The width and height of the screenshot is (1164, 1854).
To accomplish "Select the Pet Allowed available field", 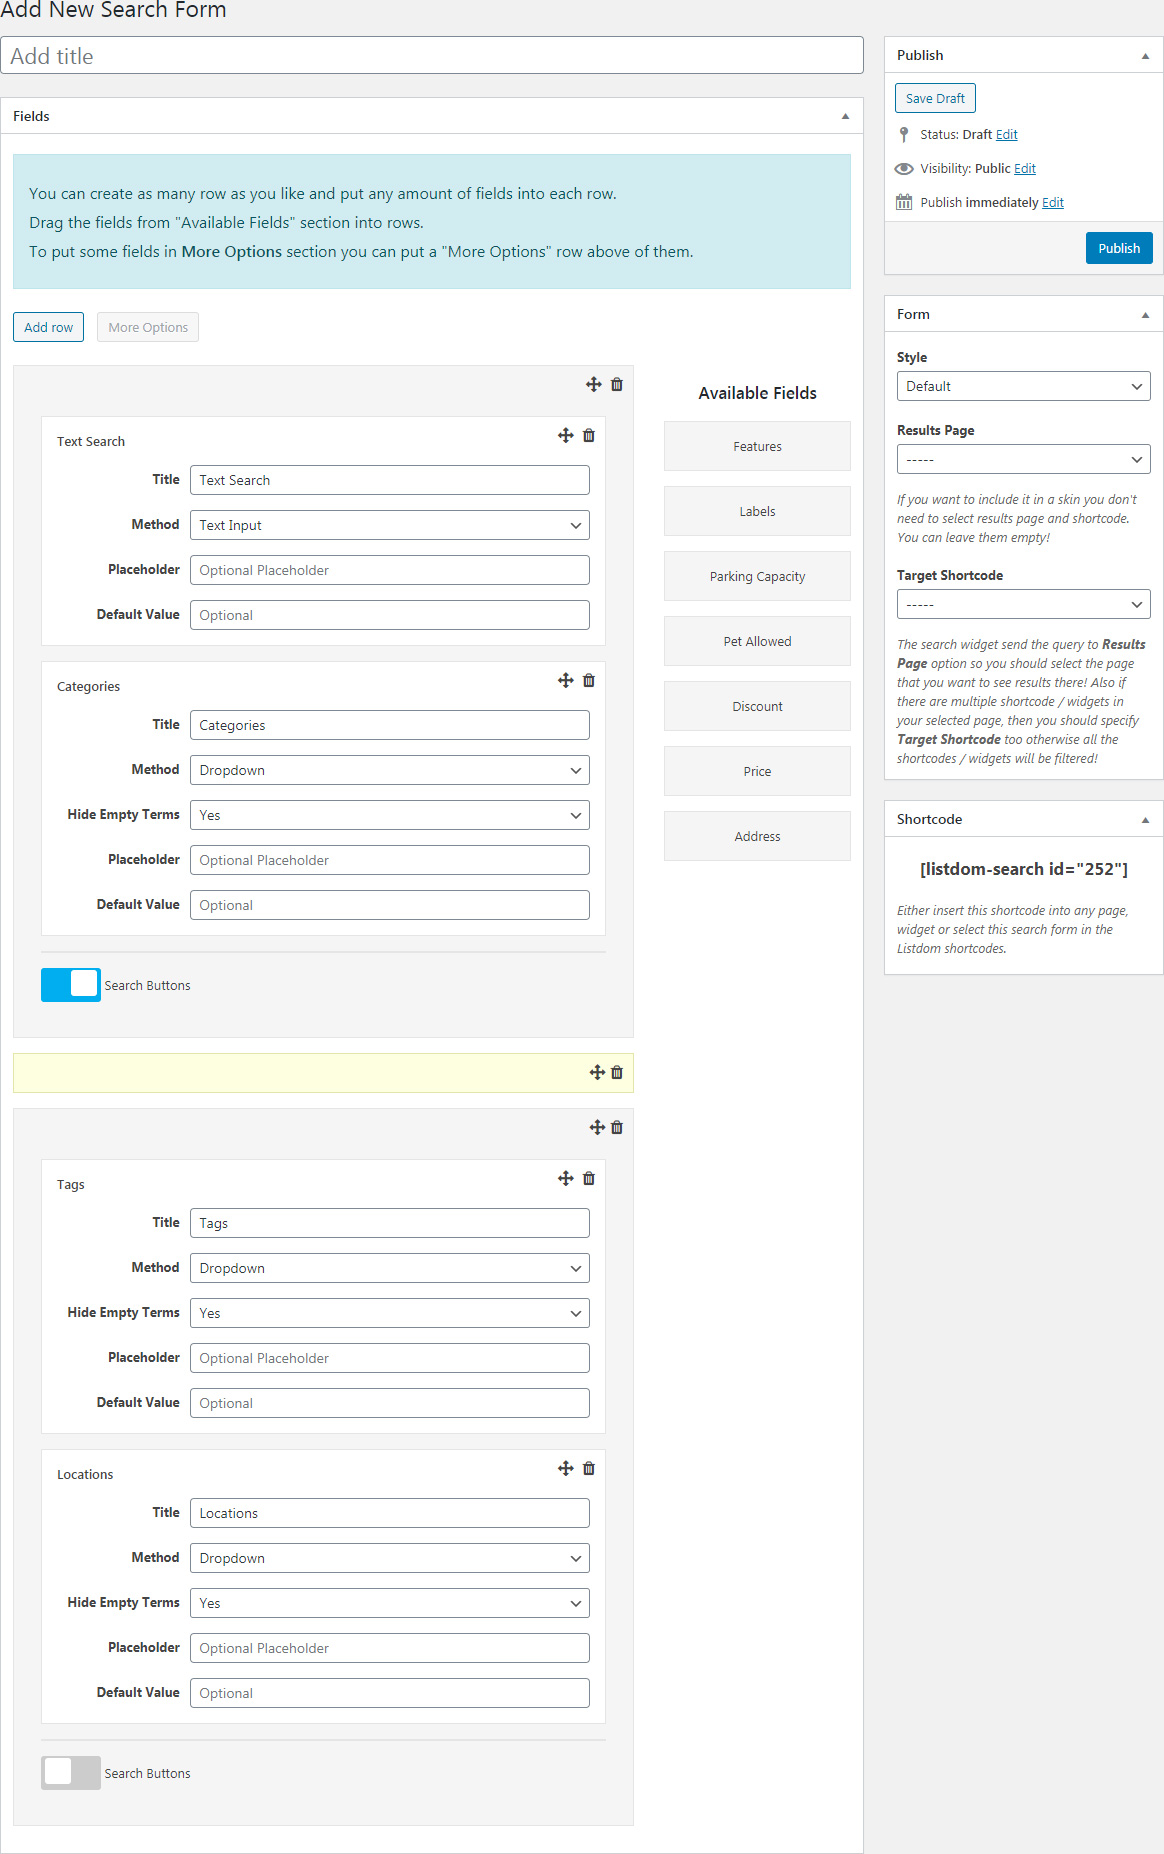I will coord(757,641).
